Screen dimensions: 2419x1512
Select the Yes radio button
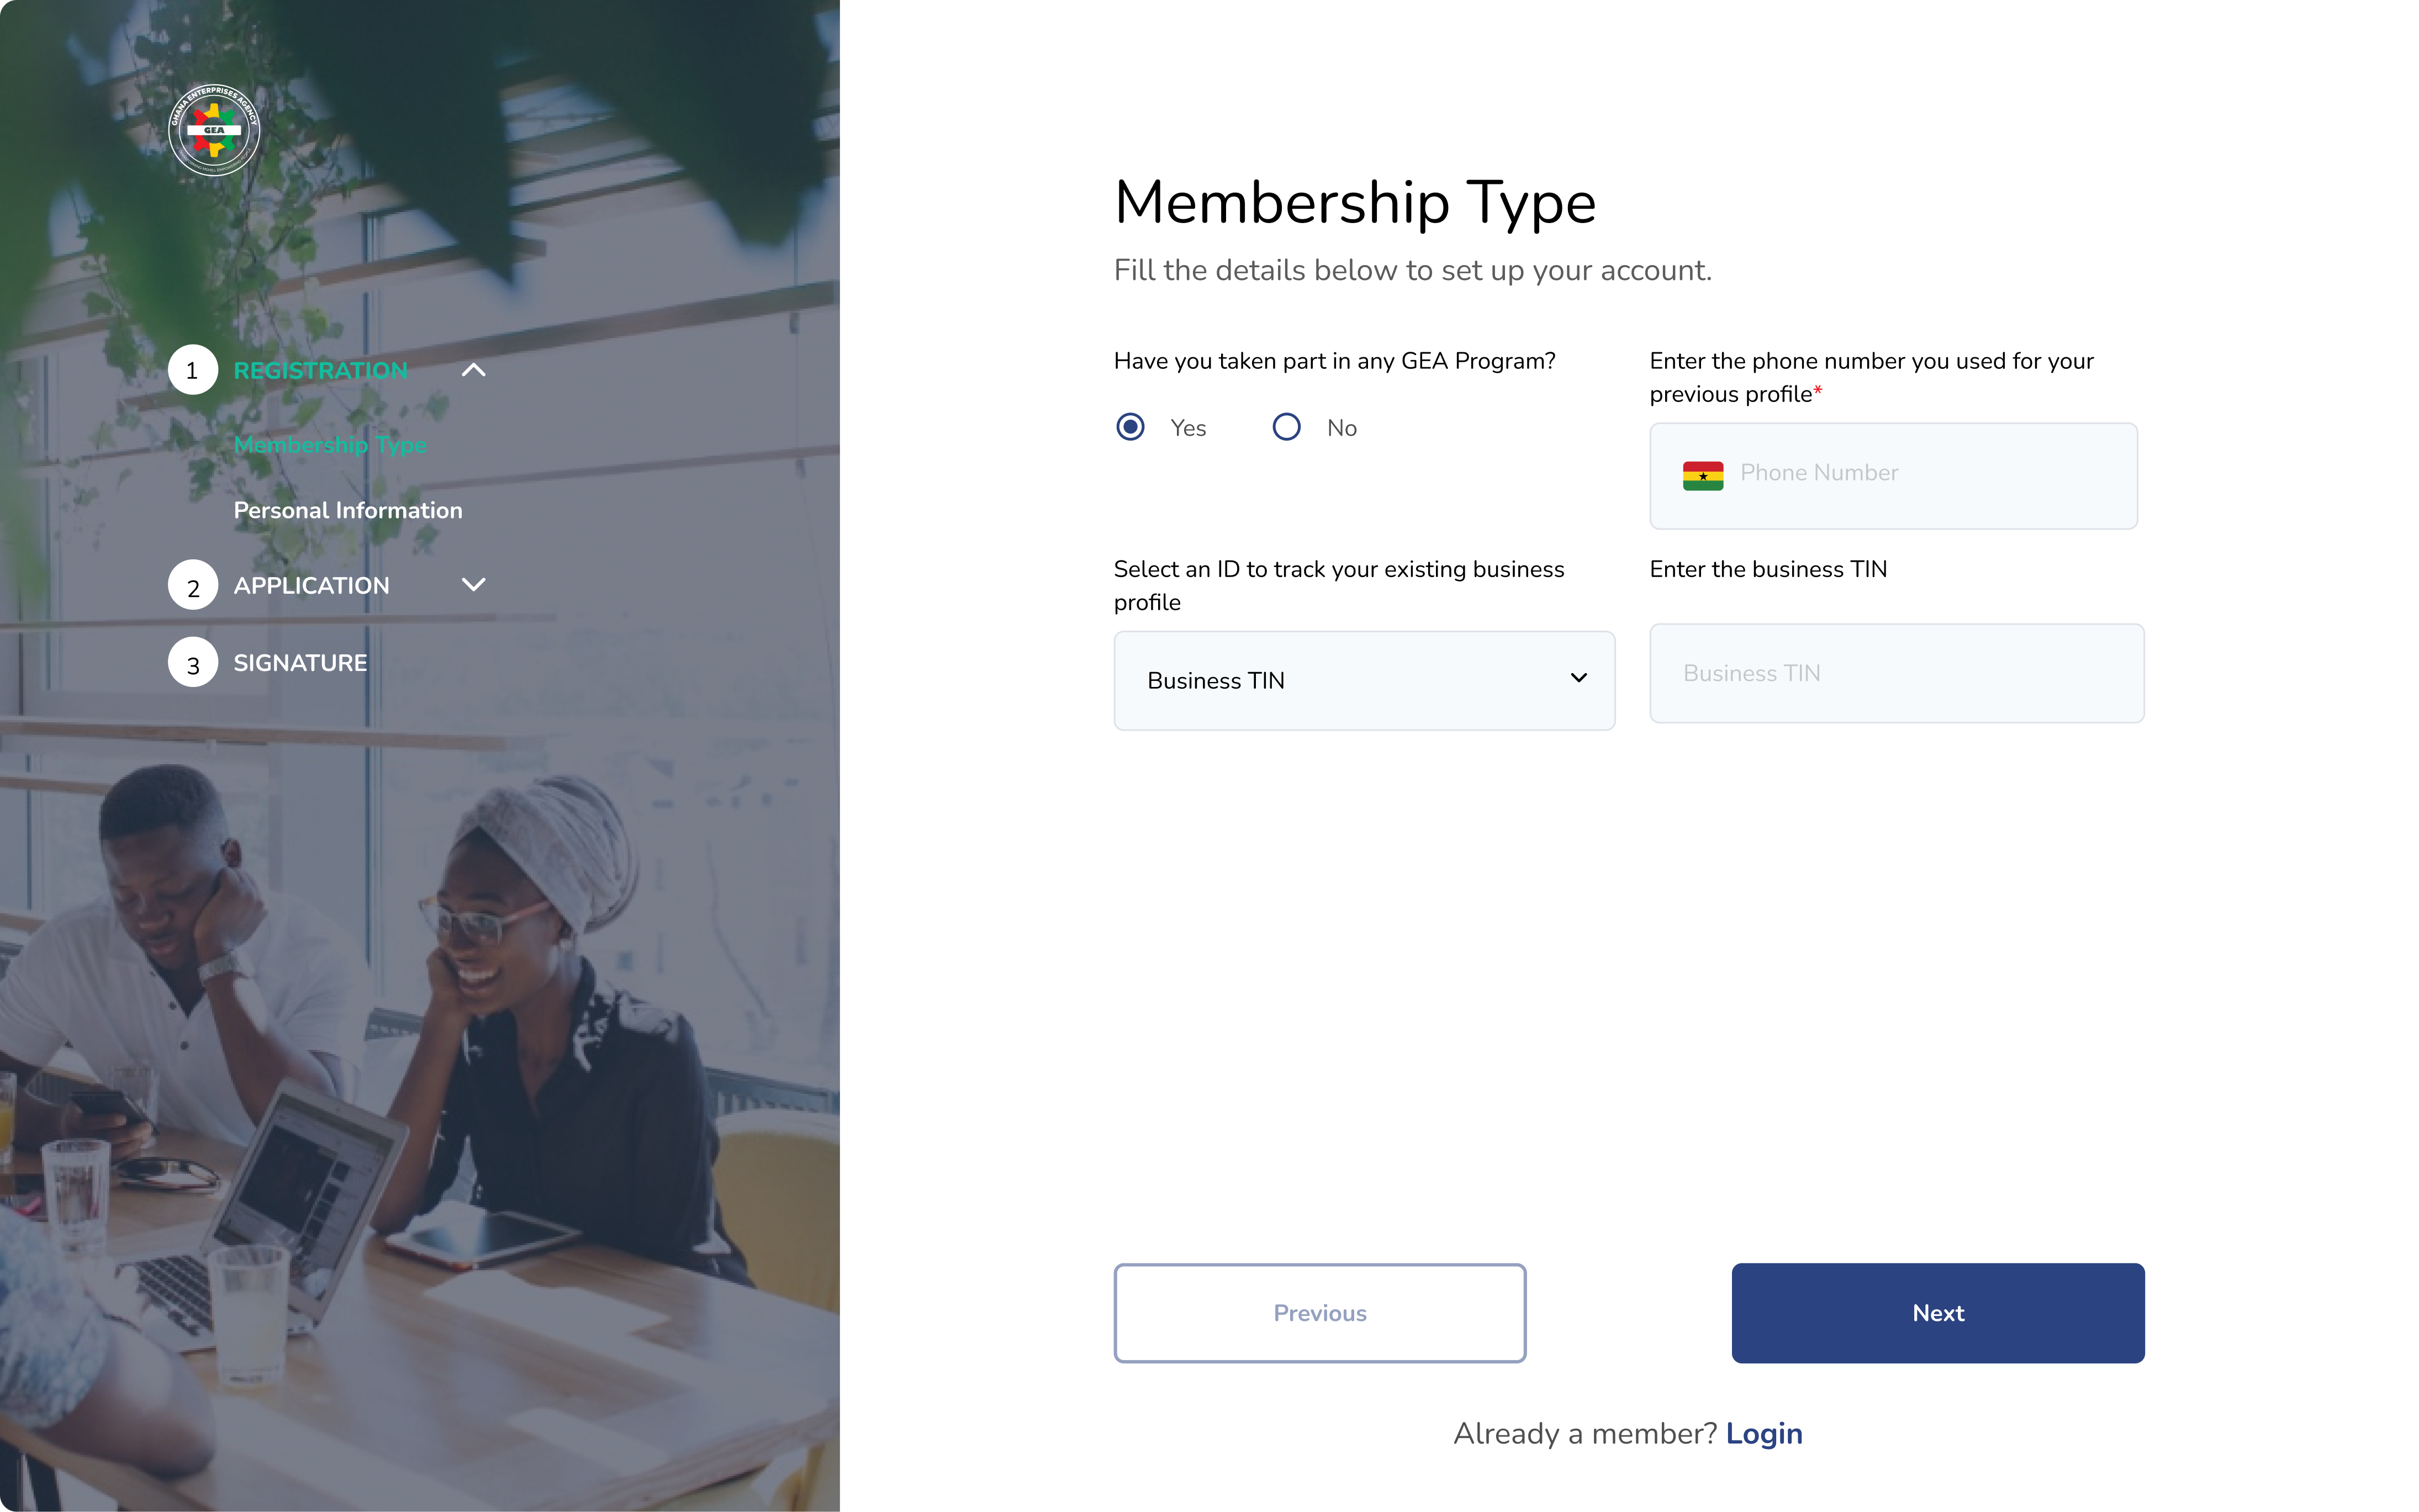point(1130,427)
